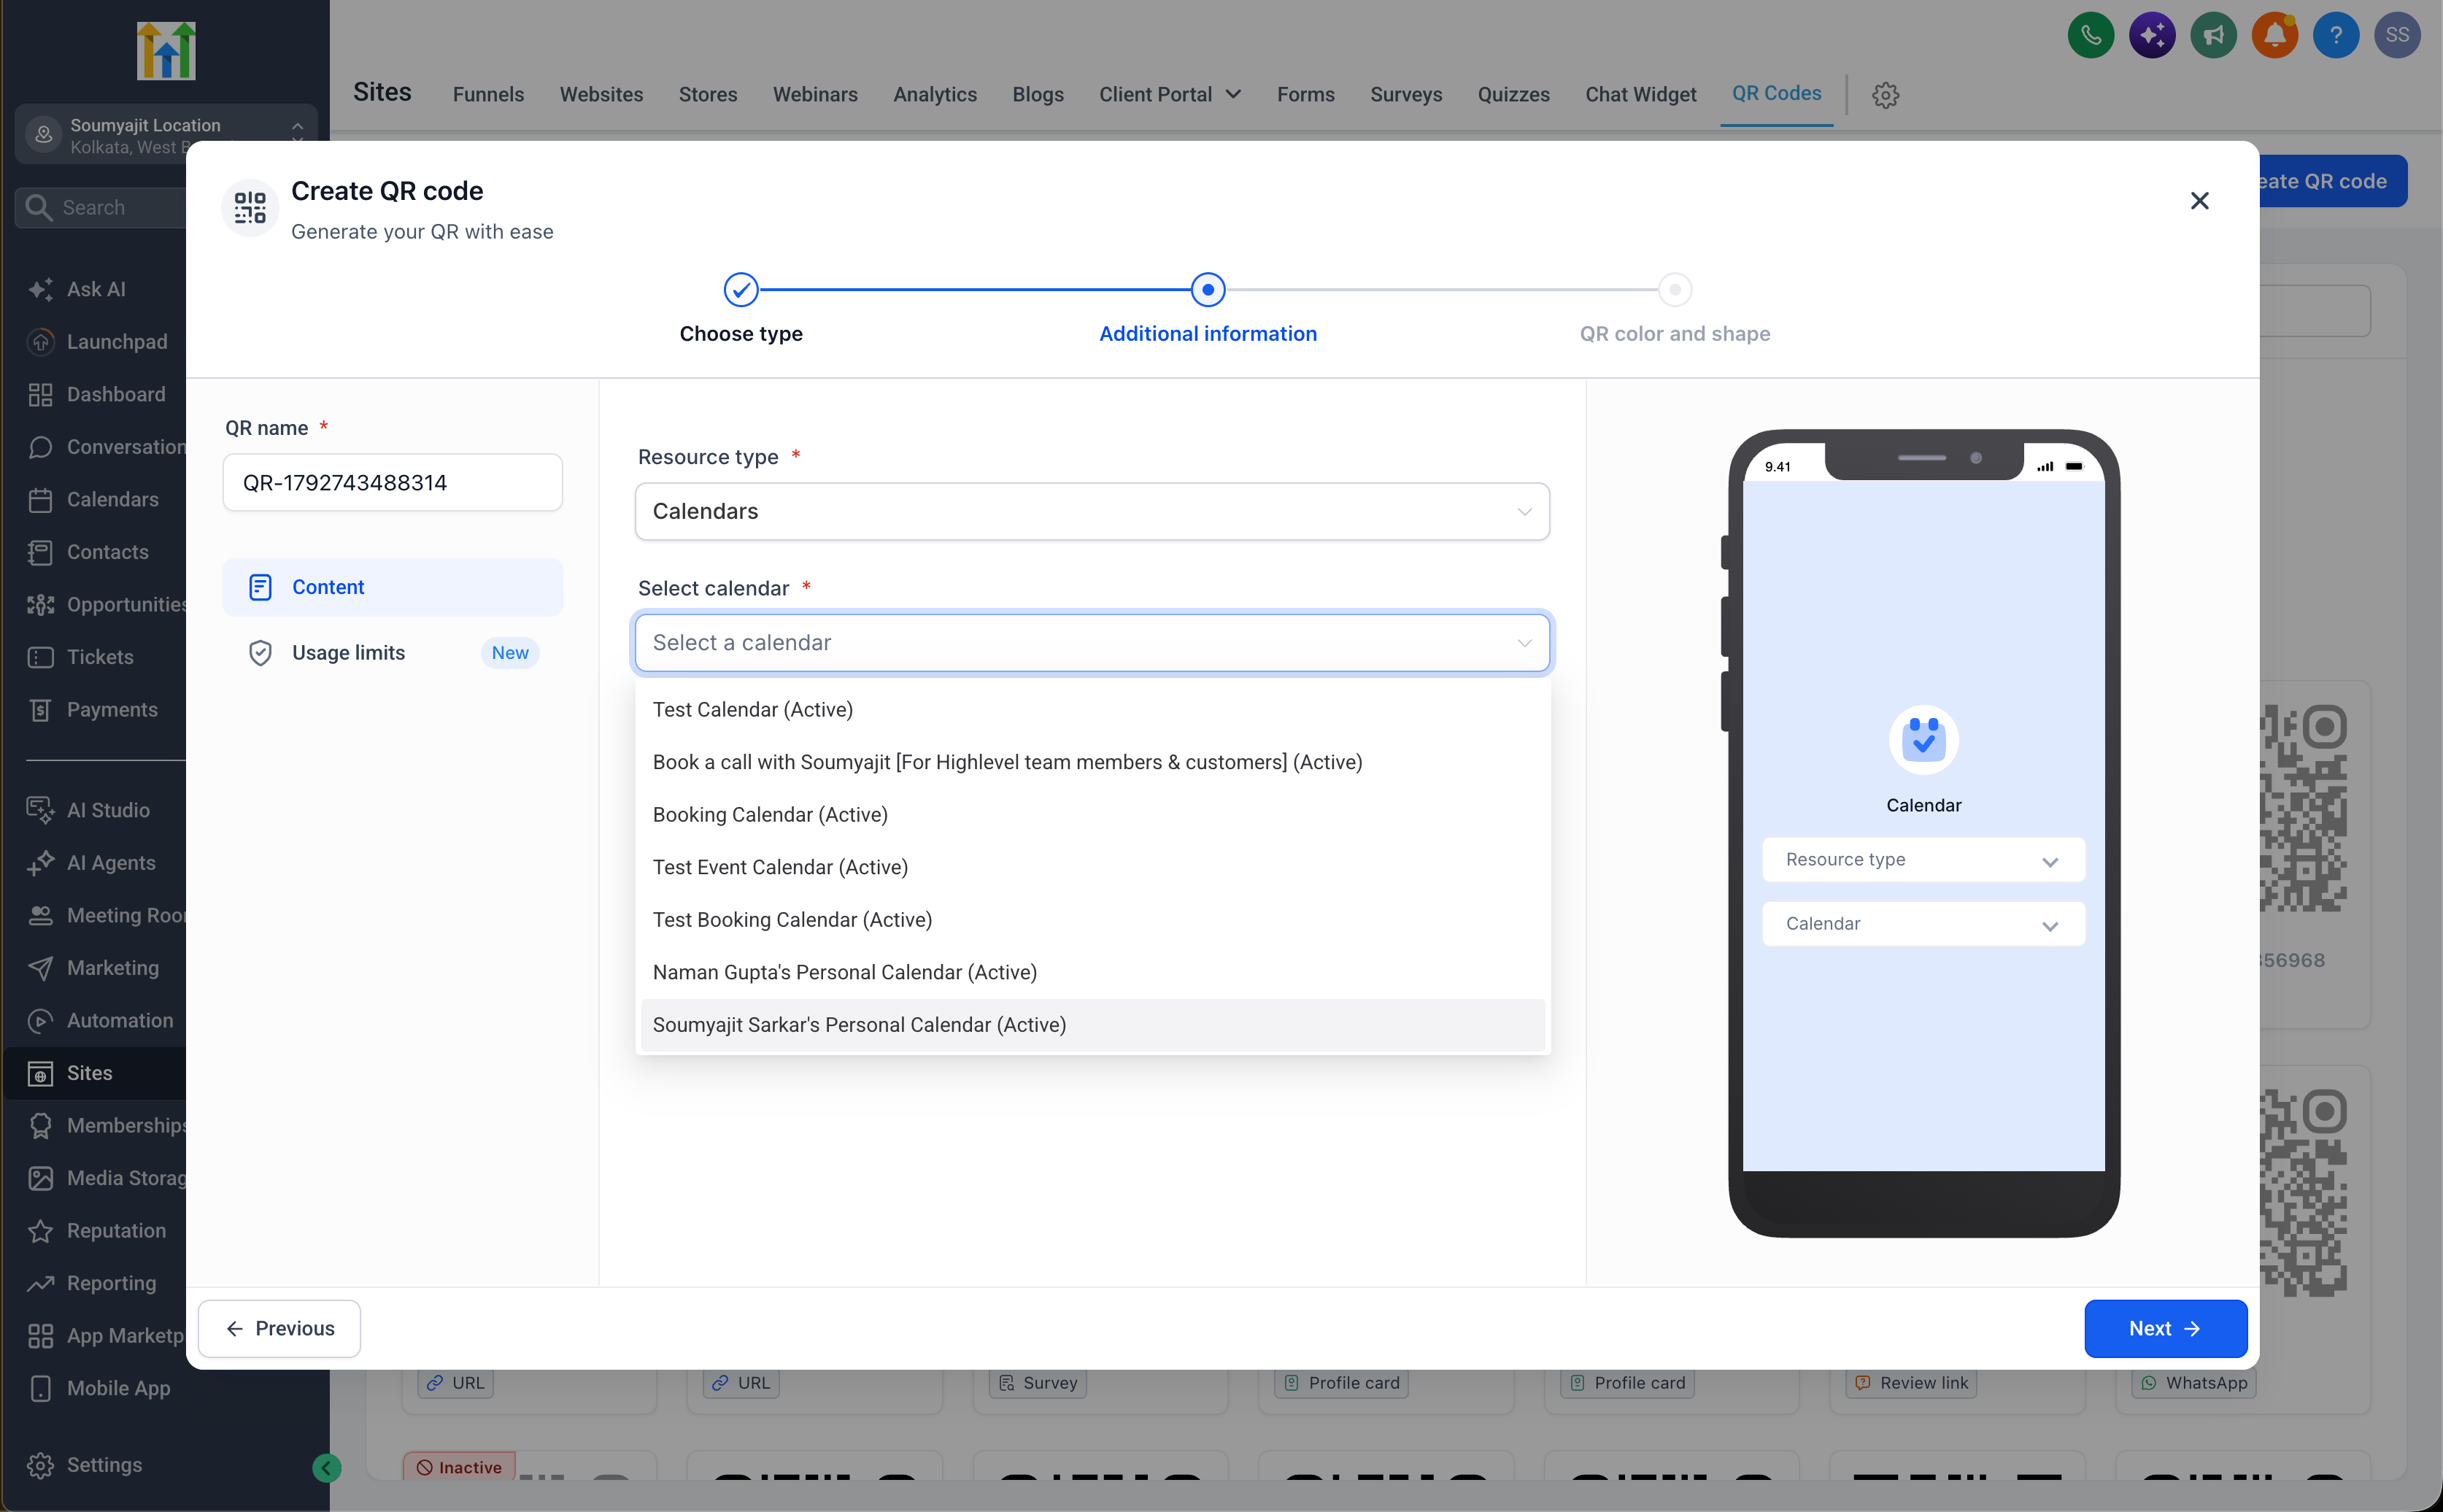
Task: Switch to the Funnels tab
Action: point(488,94)
